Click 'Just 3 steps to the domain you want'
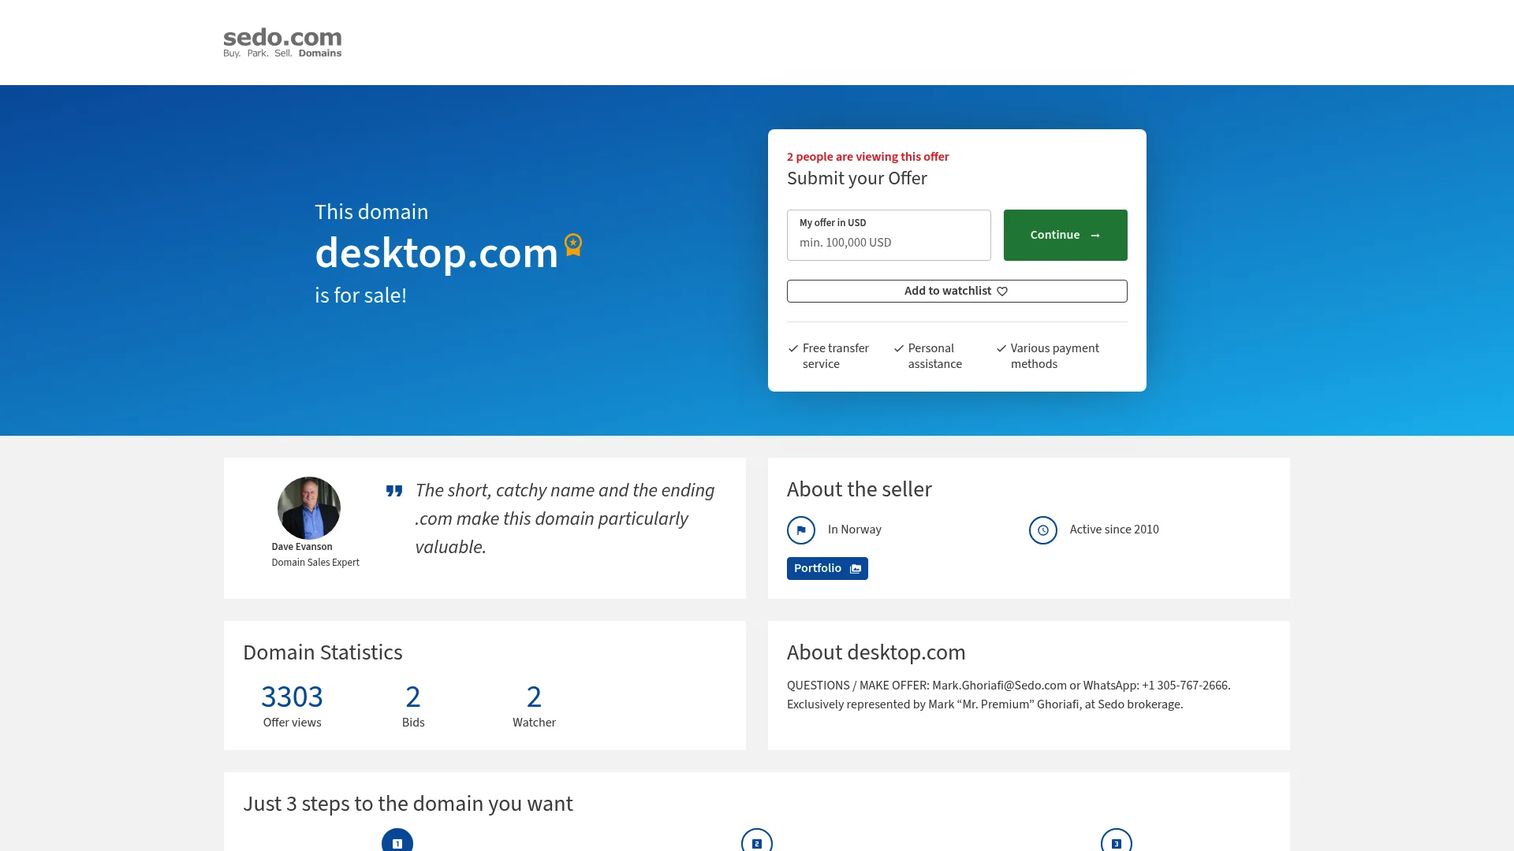 pyautogui.click(x=408, y=804)
